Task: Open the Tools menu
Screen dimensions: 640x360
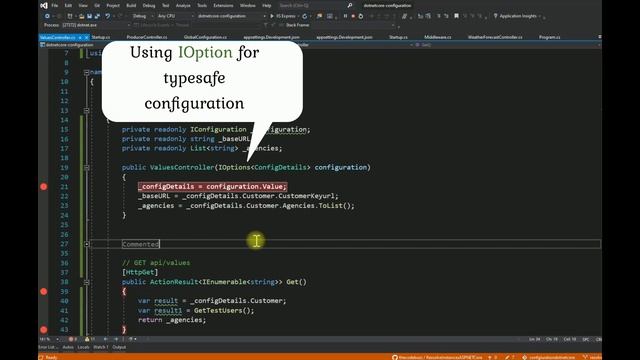Action: [x=202, y=5]
